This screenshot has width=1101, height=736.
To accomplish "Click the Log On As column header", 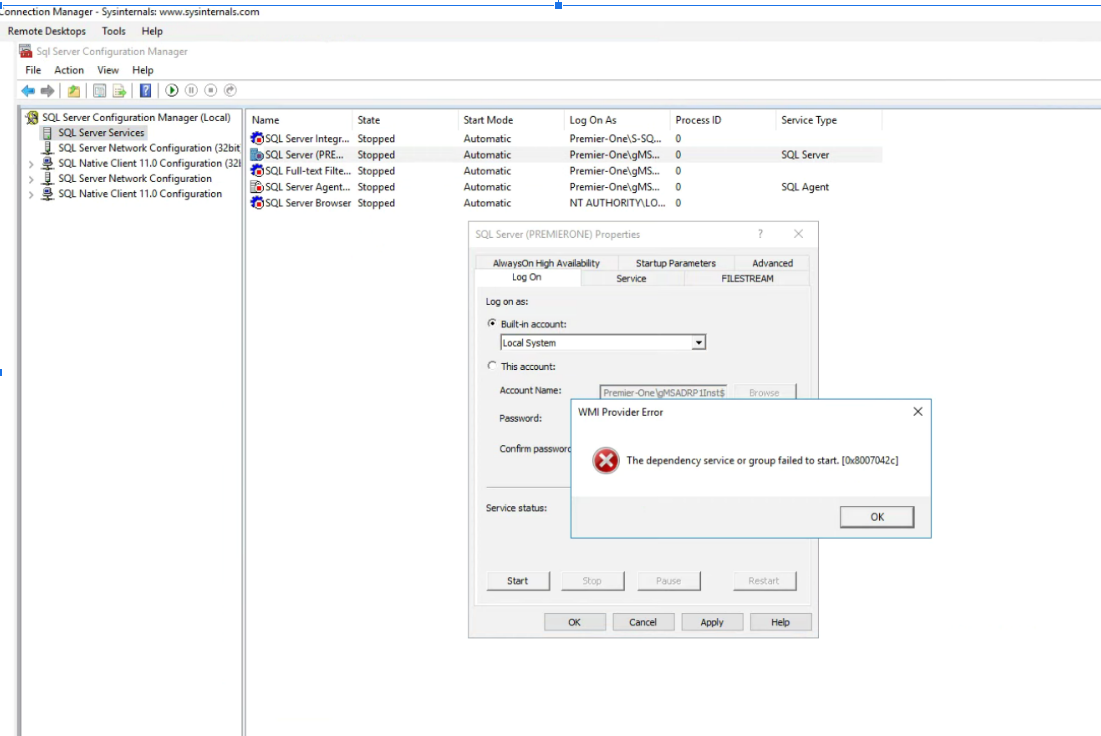I will click(617, 120).
